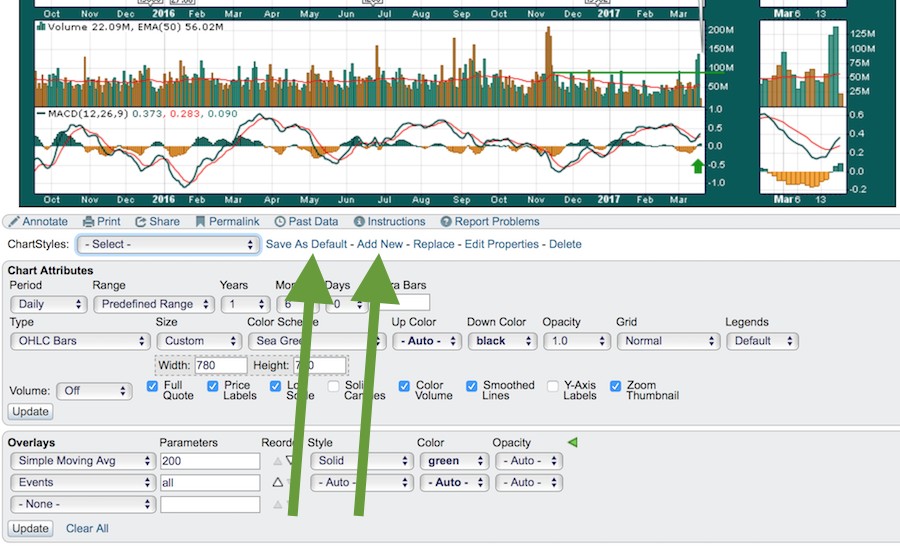
Task: Enable the Y-Axis Labels checkbox
Action: click(553, 386)
